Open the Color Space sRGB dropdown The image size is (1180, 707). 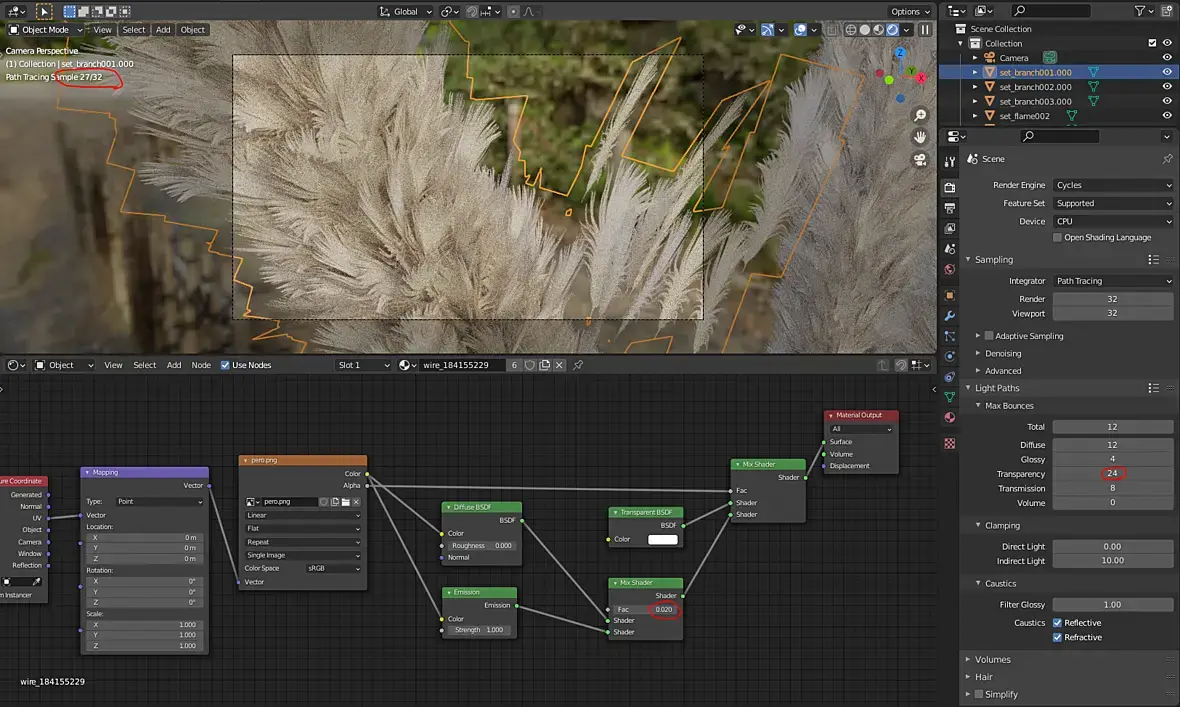[x=332, y=568]
